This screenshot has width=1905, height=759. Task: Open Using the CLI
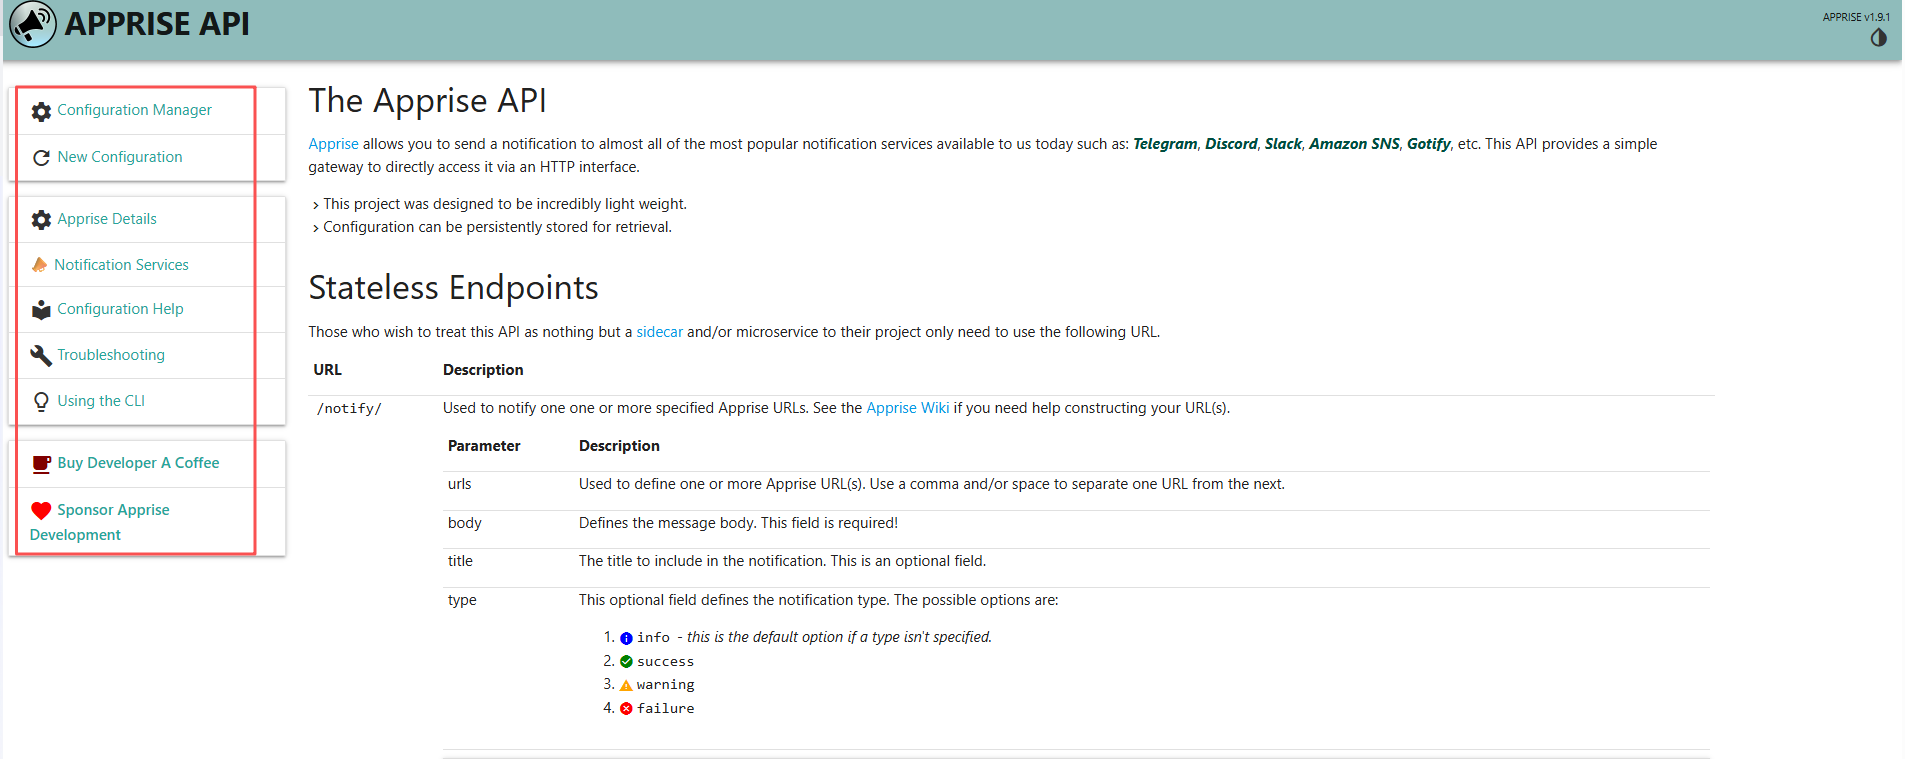101,401
